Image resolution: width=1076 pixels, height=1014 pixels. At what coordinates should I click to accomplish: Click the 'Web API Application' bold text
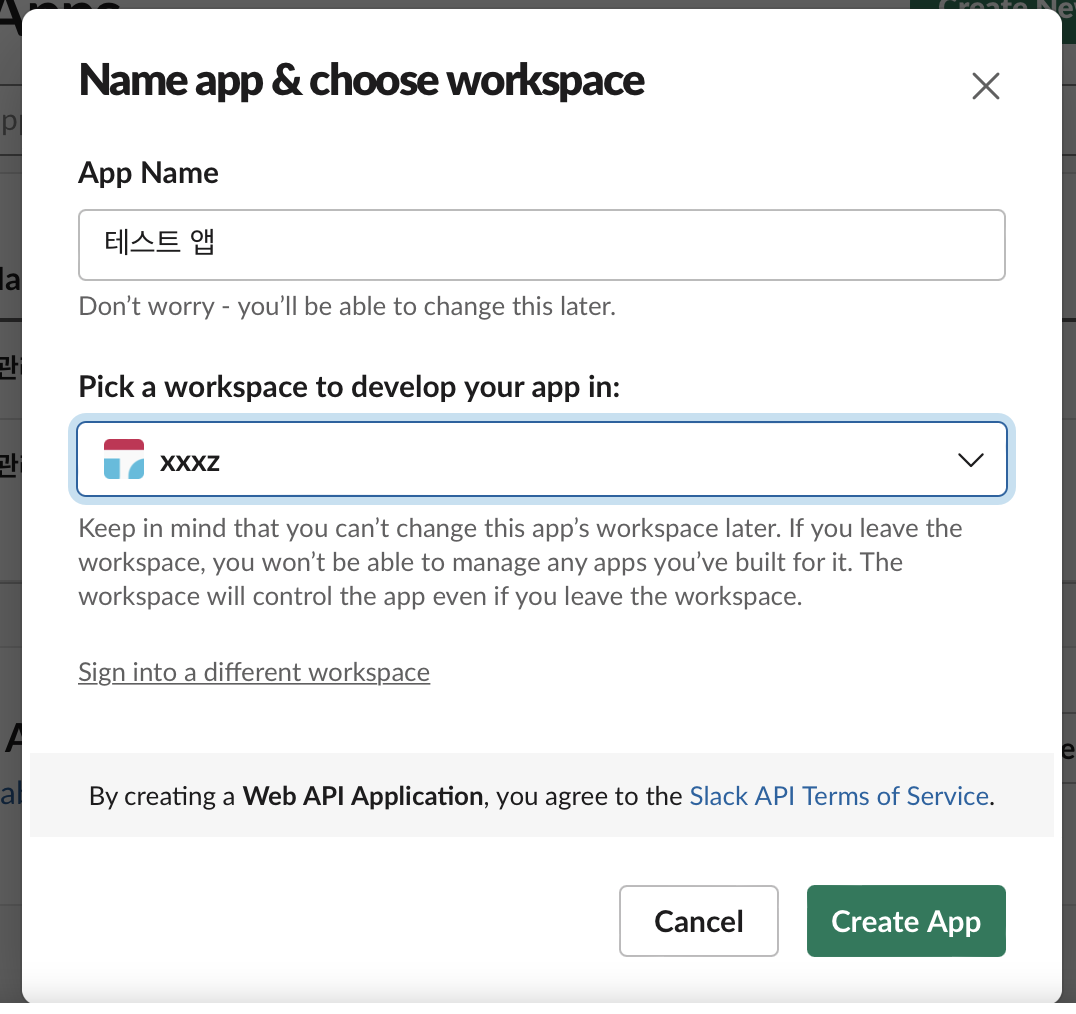pyautogui.click(x=363, y=796)
